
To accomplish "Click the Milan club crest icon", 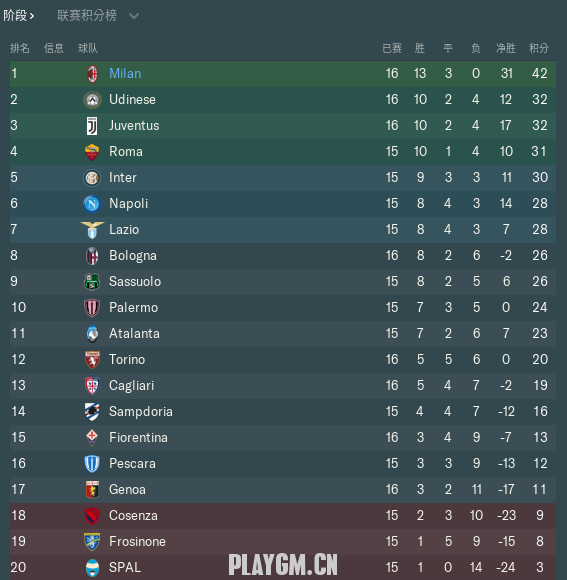I will pyautogui.click(x=92, y=74).
